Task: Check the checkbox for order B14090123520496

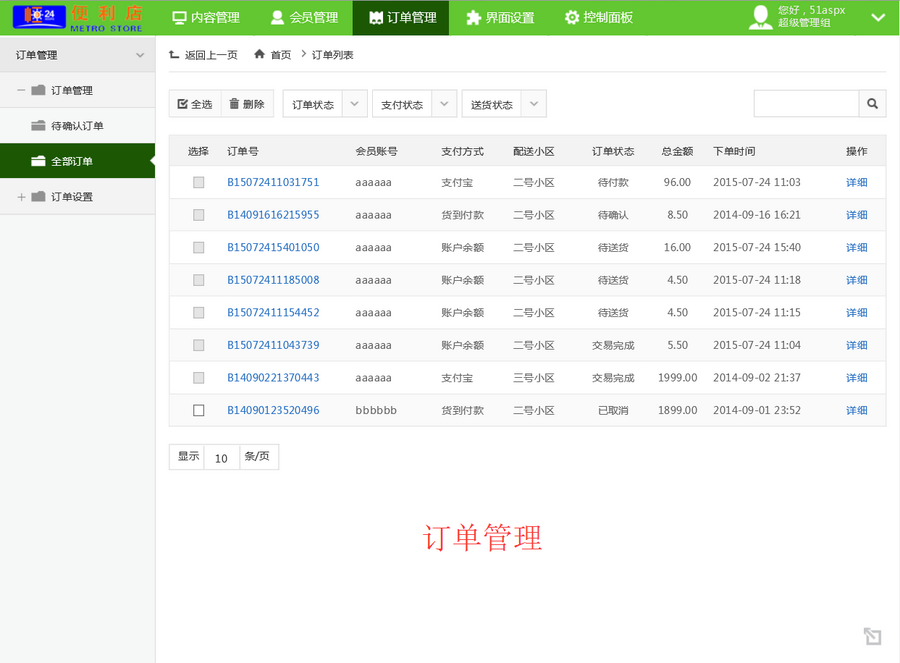Action: (198, 410)
